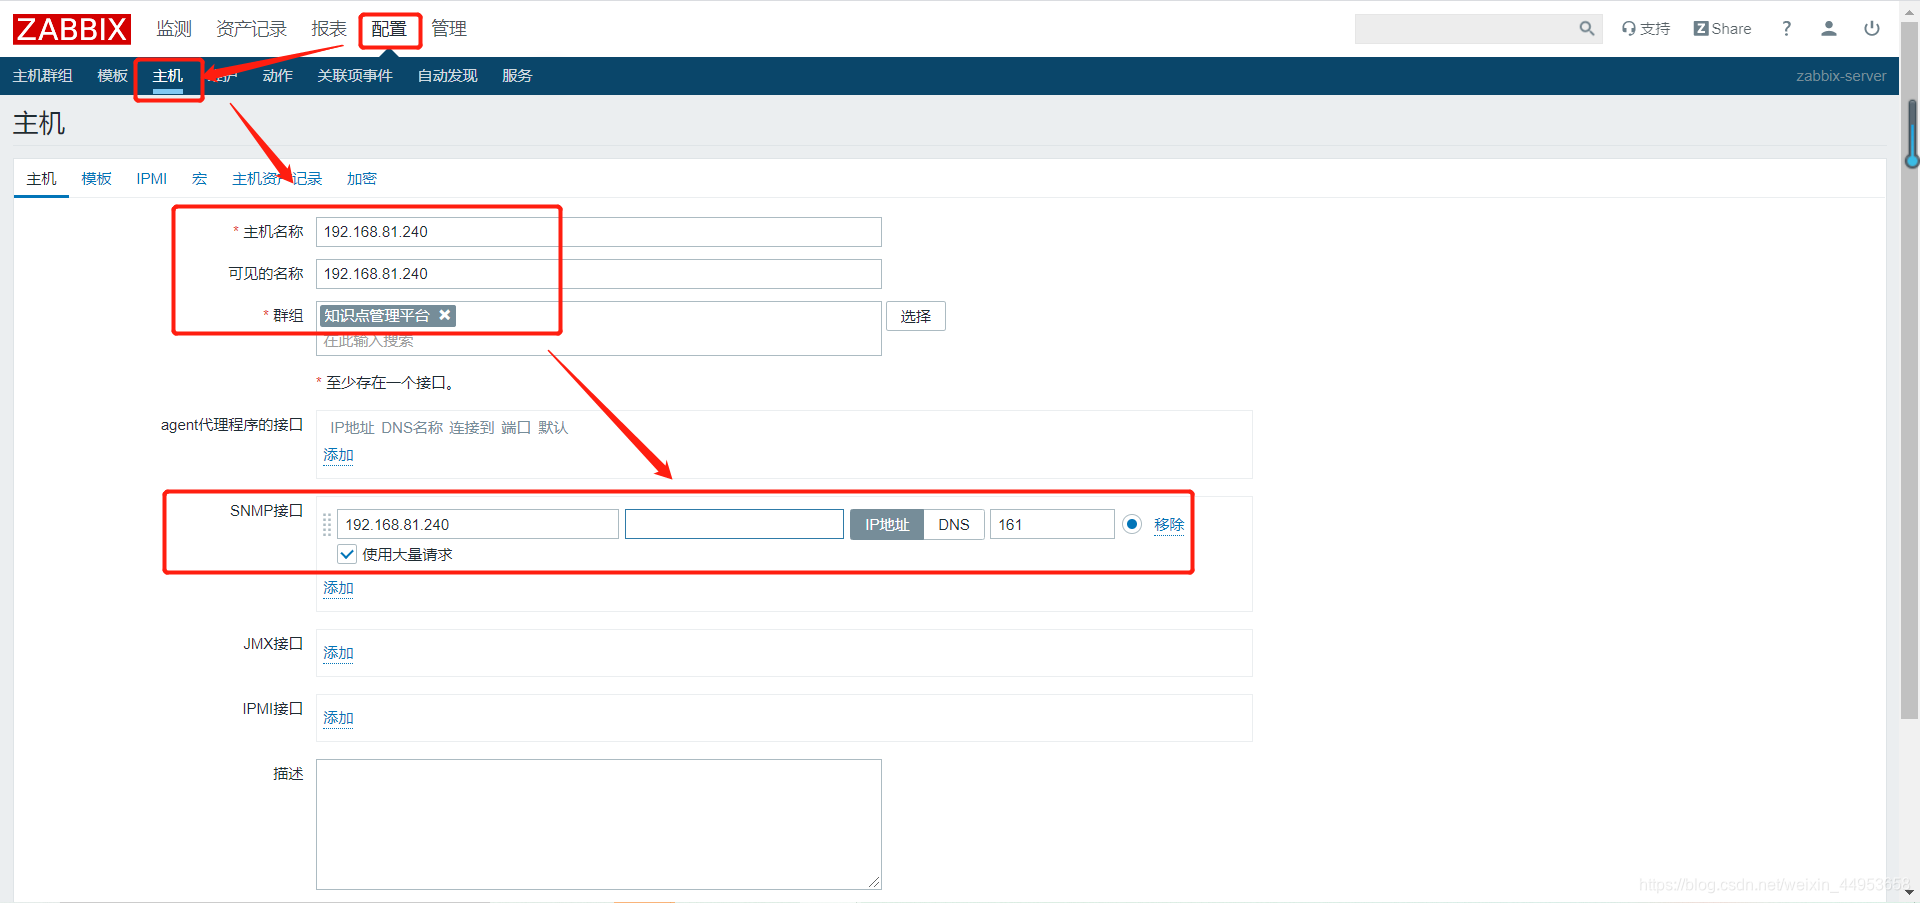This screenshot has height=903, width=1920.
Task: Focus the 主机名称 input field
Action: [x=598, y=232]
